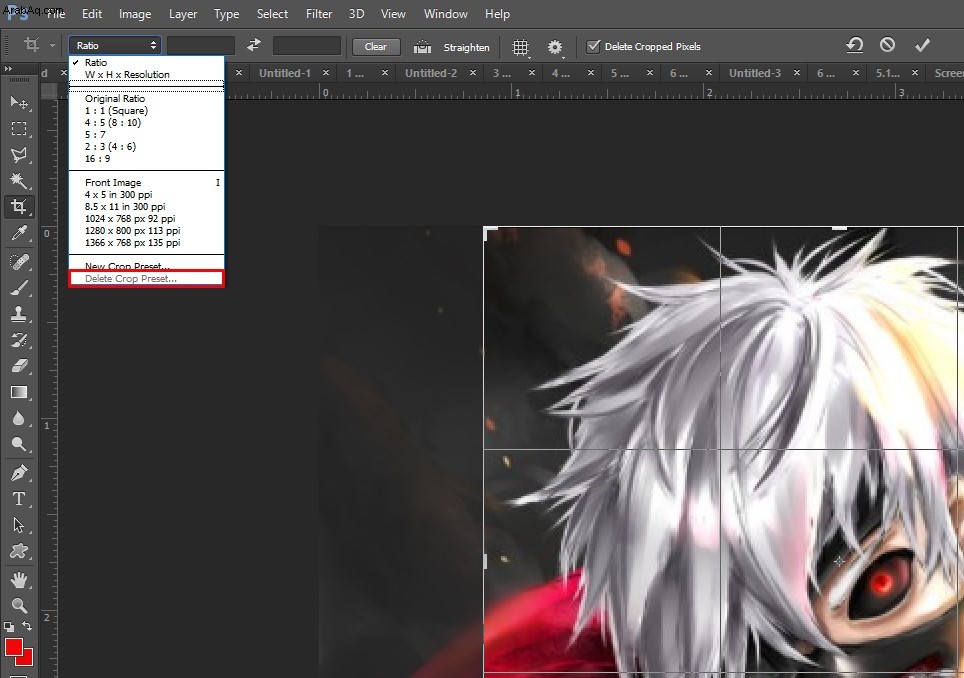This screenshot has width=964, height=678.
Task: Select 4 x 5 in 300 ppi preset
Action: pyautogui.click(x=147, y=194)
